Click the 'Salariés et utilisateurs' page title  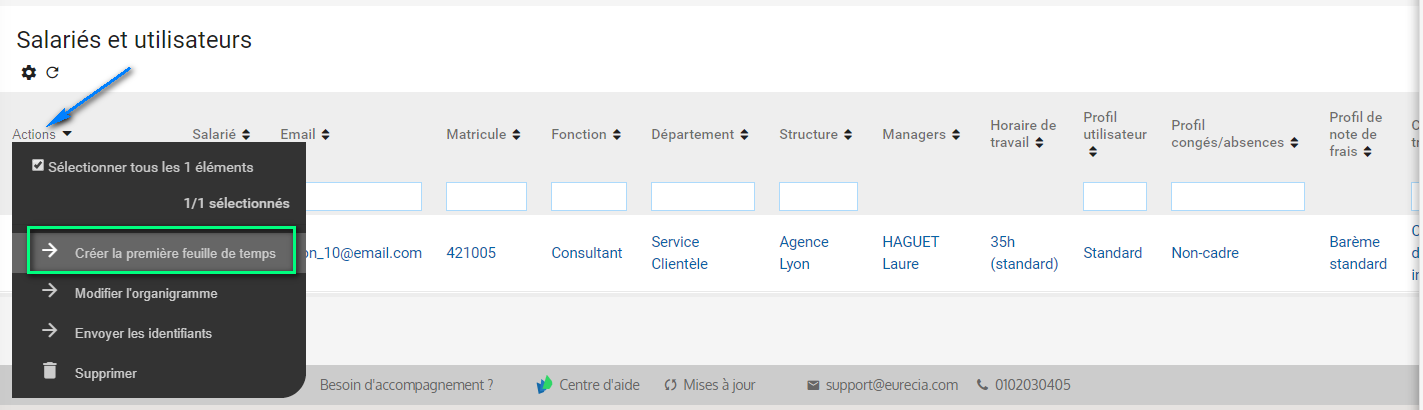coord(134,40)
